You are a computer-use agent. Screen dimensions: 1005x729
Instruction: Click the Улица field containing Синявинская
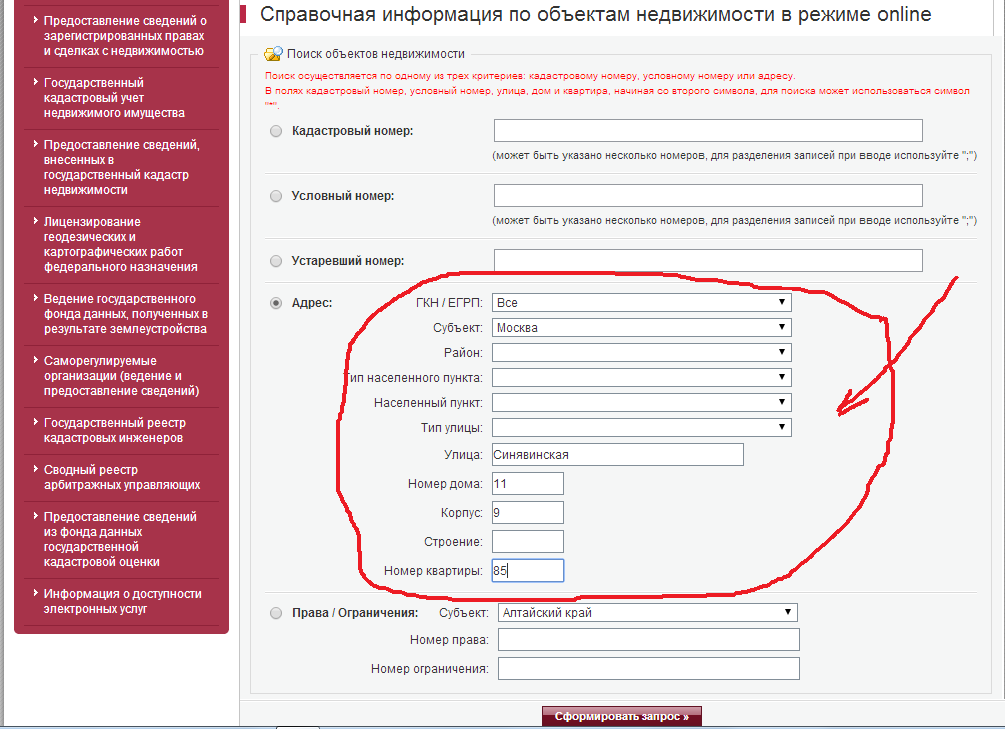(x=618, y=455)
